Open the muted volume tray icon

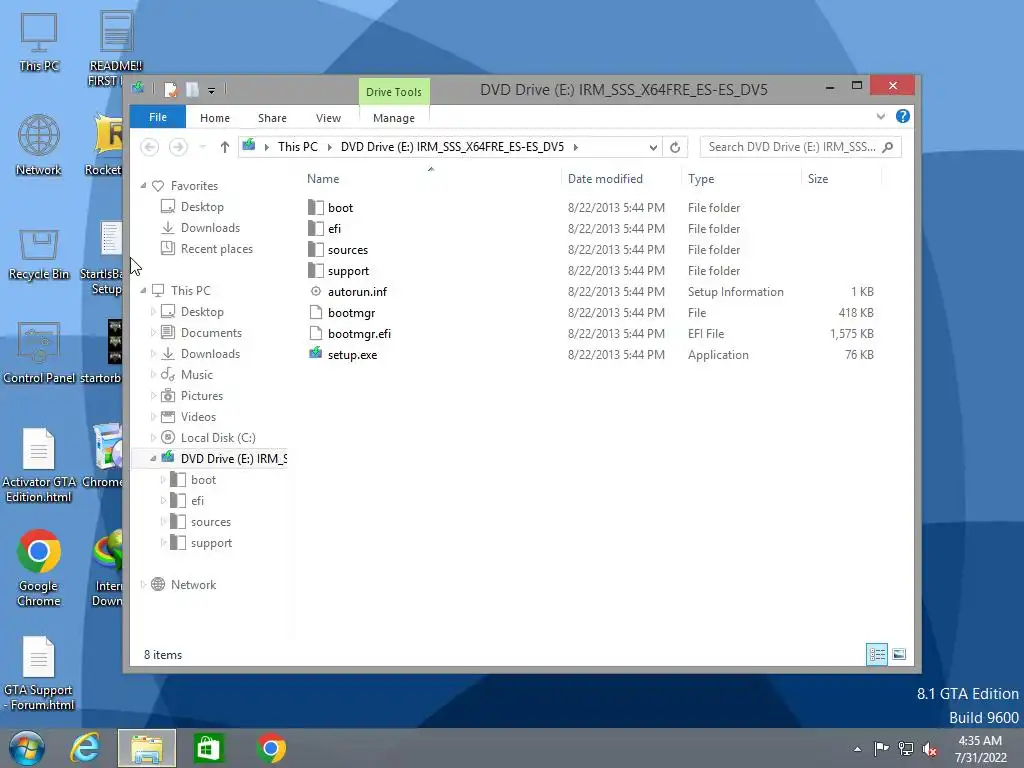tap(931, 749)
